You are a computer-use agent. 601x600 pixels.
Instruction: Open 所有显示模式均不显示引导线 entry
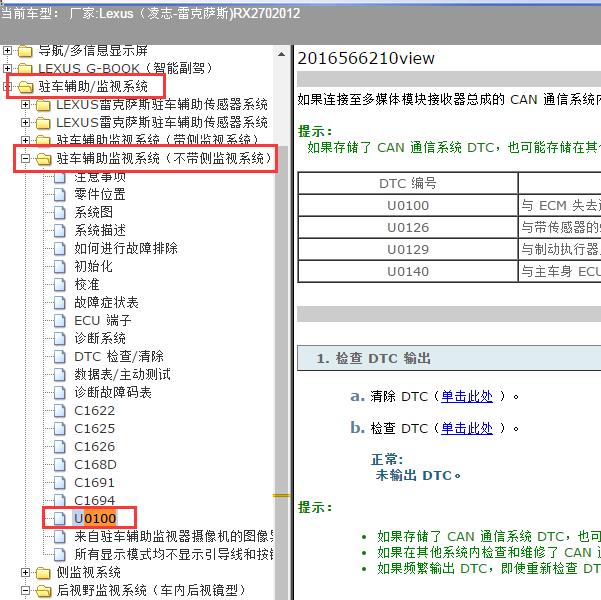[174, 554]
